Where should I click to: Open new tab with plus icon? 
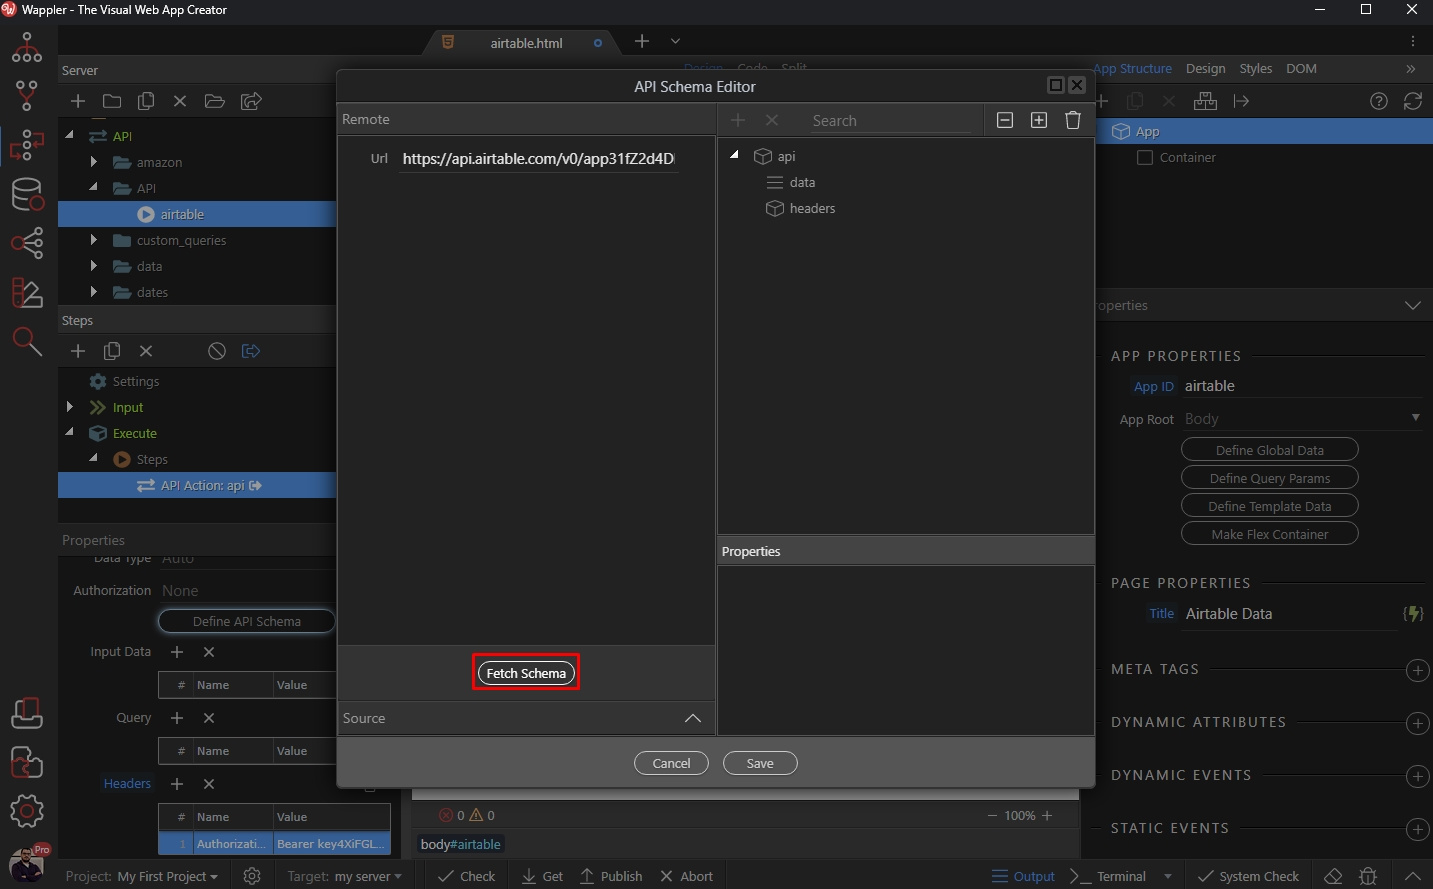642,41
